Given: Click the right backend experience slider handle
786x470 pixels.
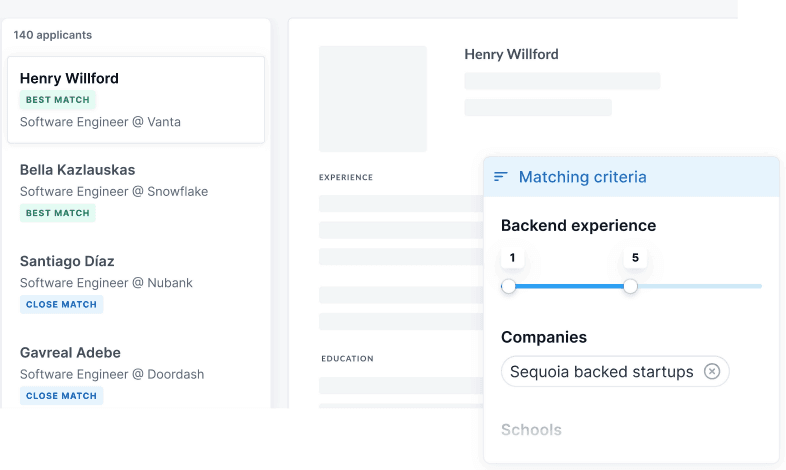Looking at the screenshot, I should [631, 286].
